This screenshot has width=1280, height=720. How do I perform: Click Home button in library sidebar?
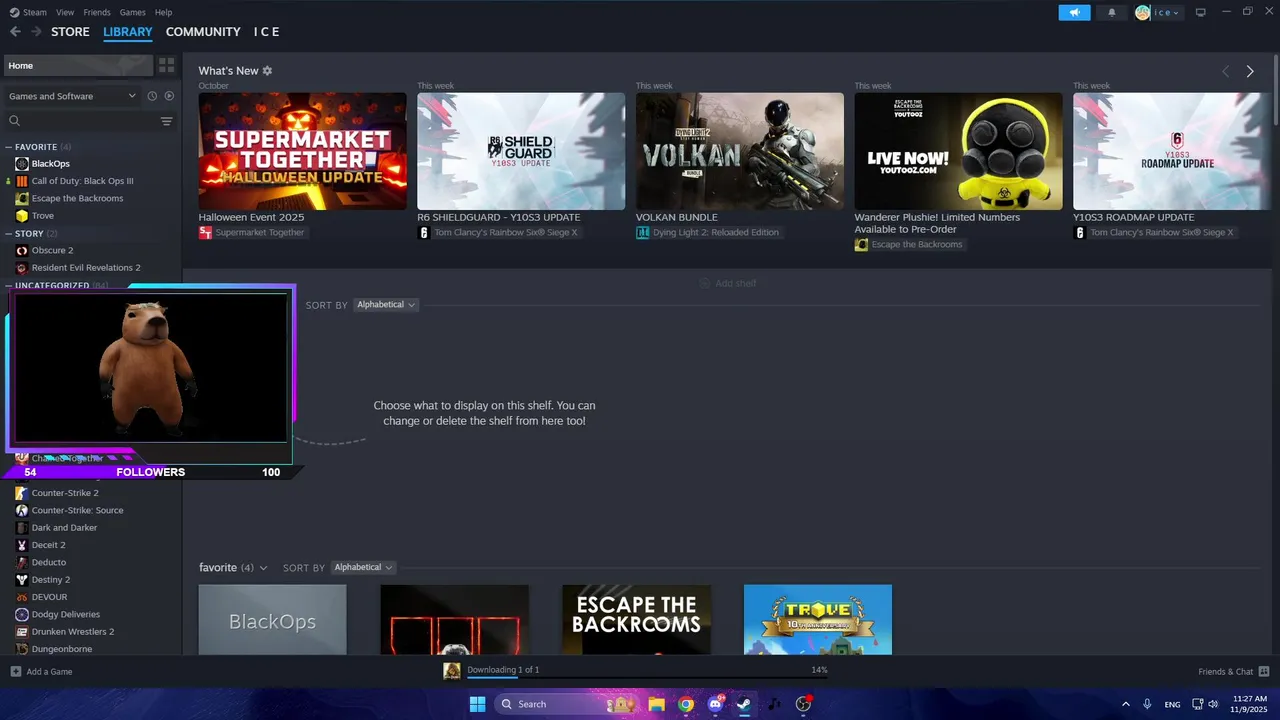coord(78,65)
